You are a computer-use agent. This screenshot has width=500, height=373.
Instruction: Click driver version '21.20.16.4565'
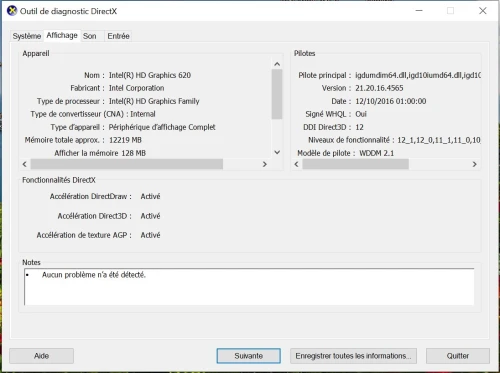379,88
